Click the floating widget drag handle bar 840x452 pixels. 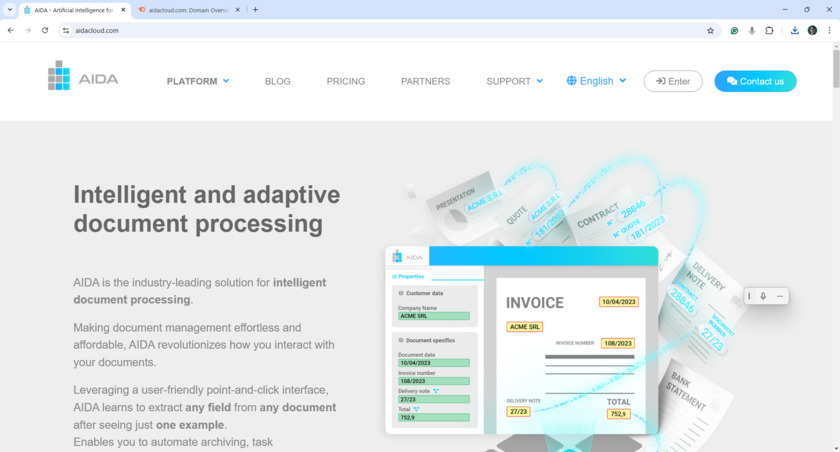[749, 296]
